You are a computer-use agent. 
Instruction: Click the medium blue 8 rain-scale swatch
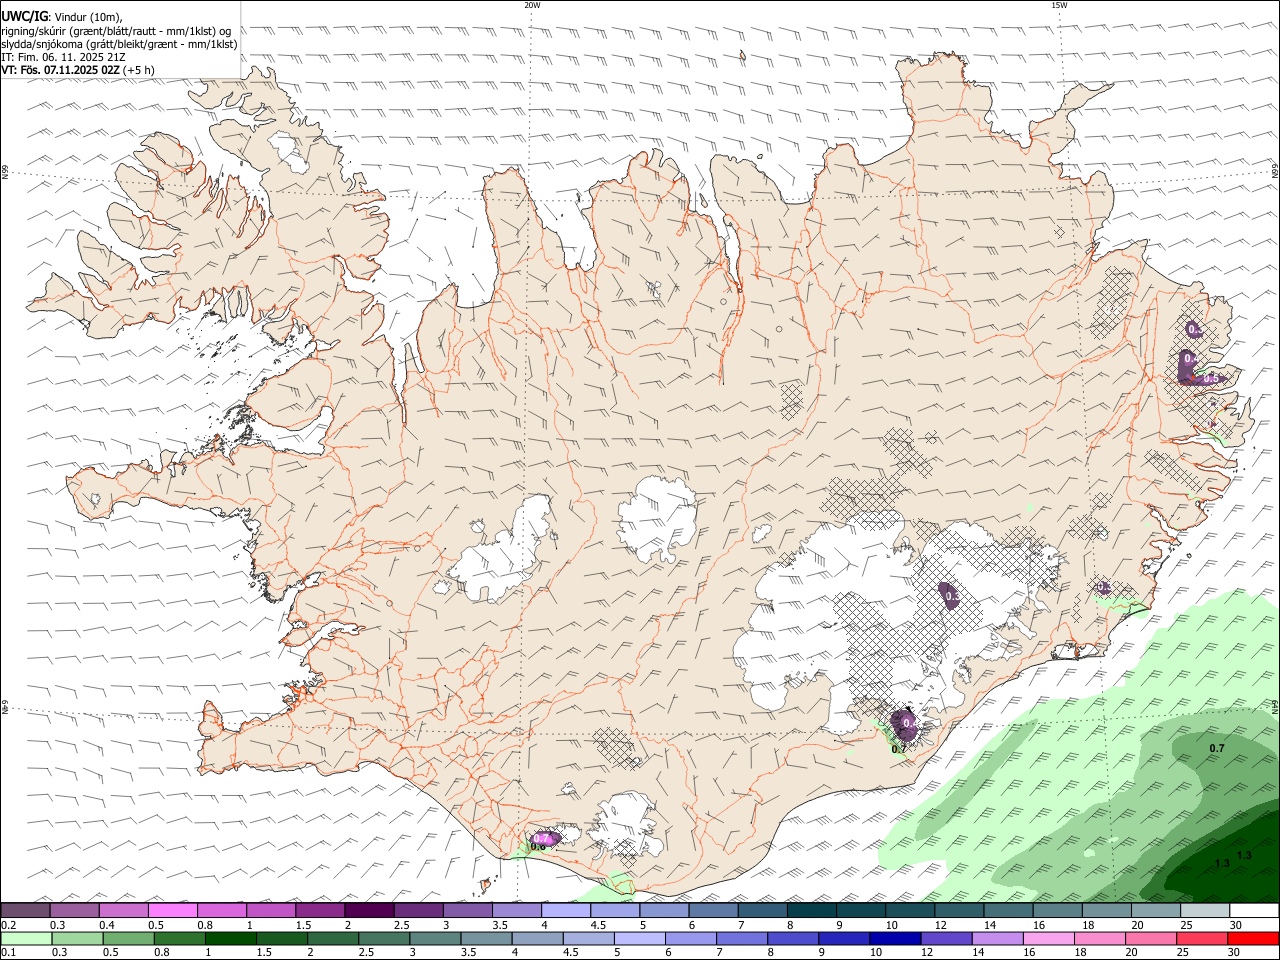pyautogui.click(x=792, y=939)
